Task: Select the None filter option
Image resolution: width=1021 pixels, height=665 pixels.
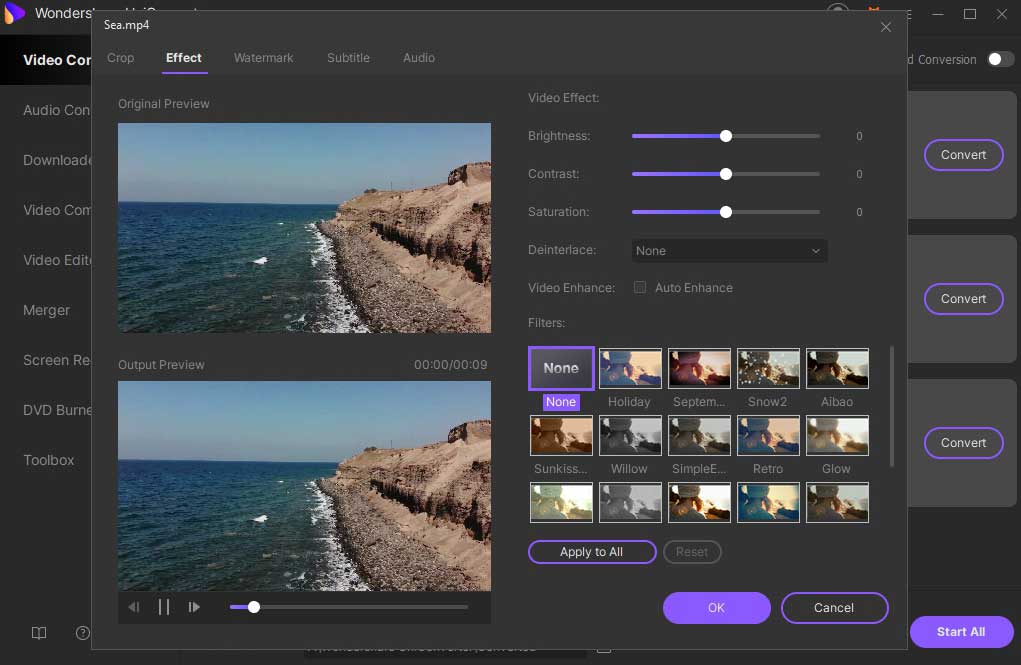Action: point(561,368)
